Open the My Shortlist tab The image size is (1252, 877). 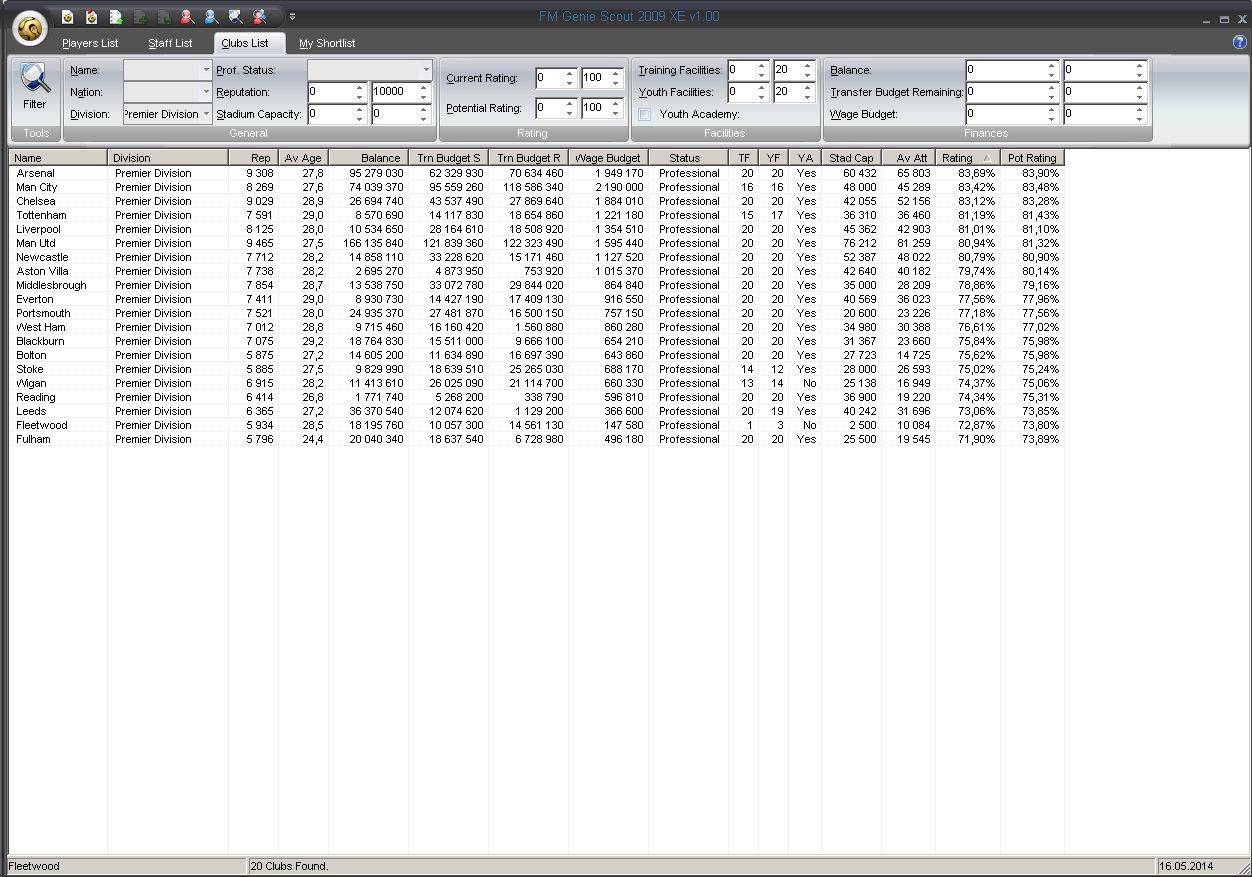pos(327,43)
